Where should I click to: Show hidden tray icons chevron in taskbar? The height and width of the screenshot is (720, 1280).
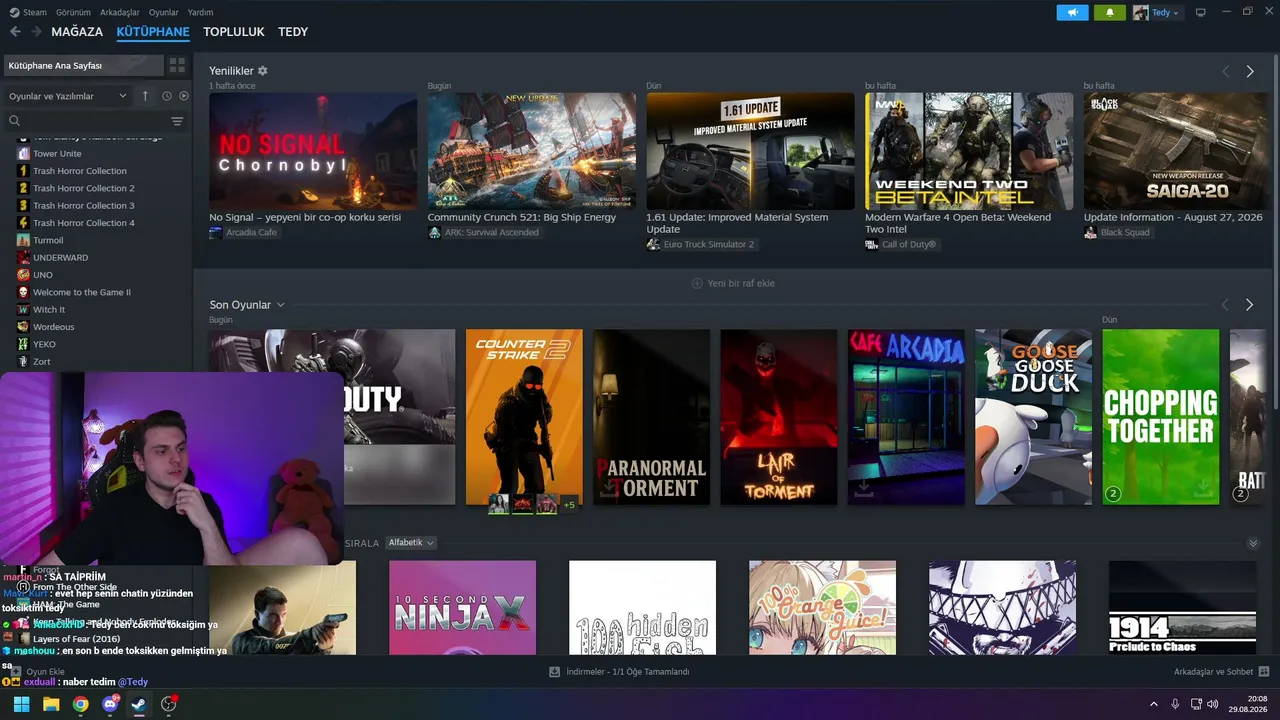(1152, 704)
